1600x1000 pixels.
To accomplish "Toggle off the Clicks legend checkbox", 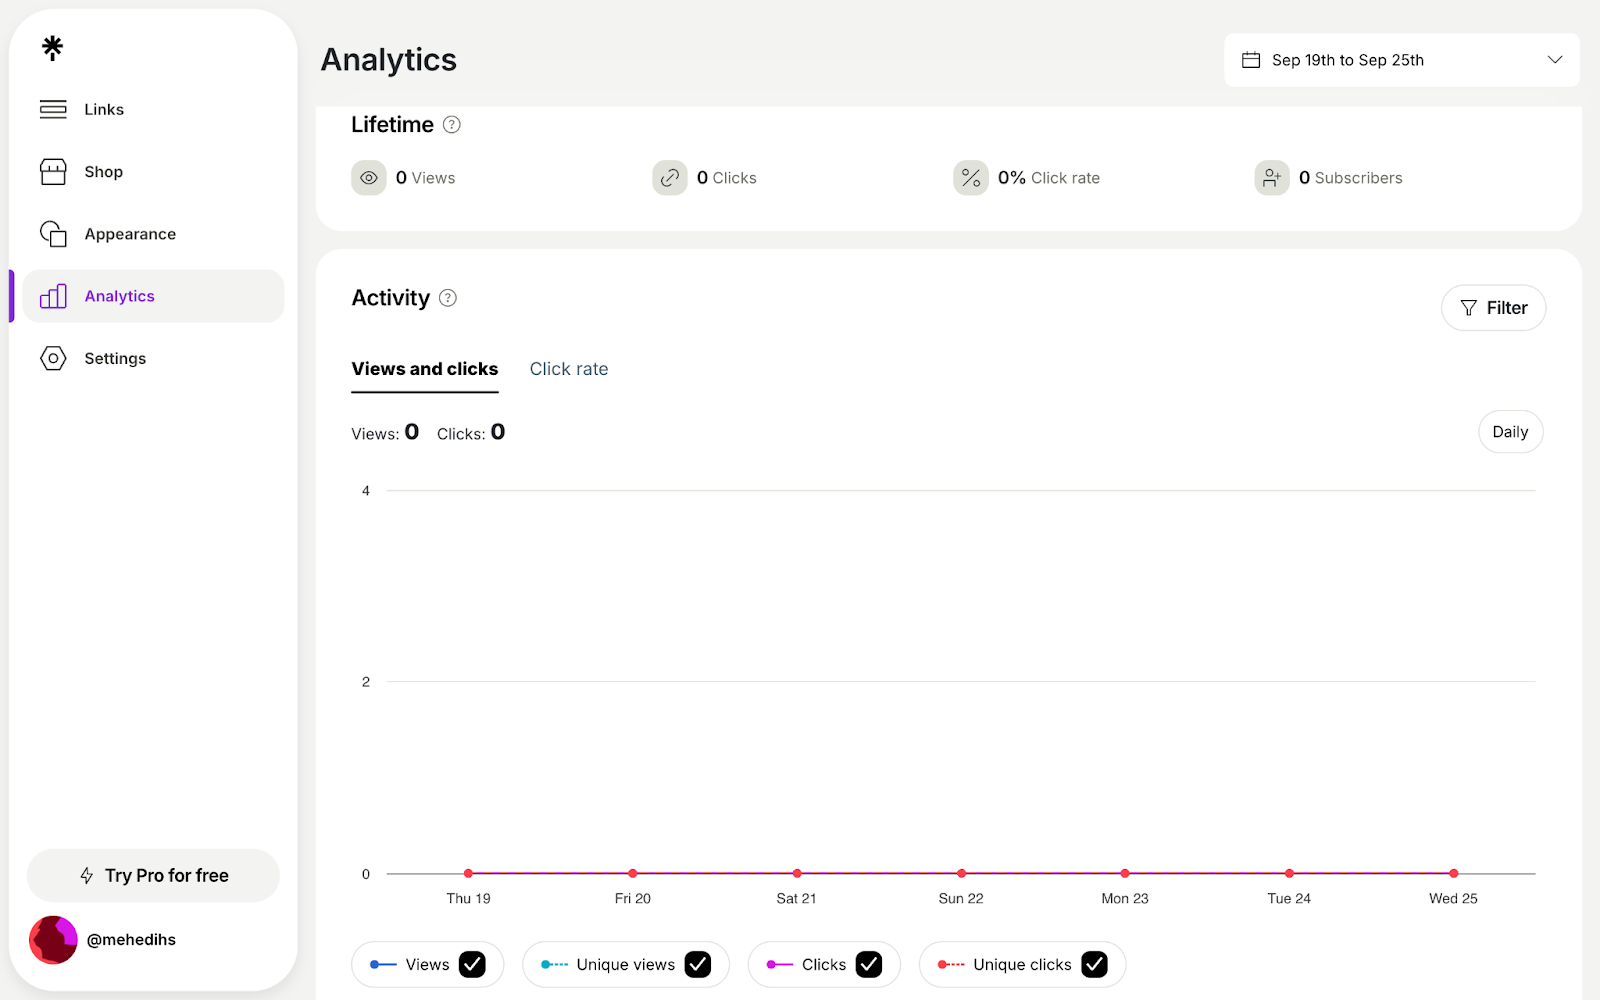I will (868, 964).
